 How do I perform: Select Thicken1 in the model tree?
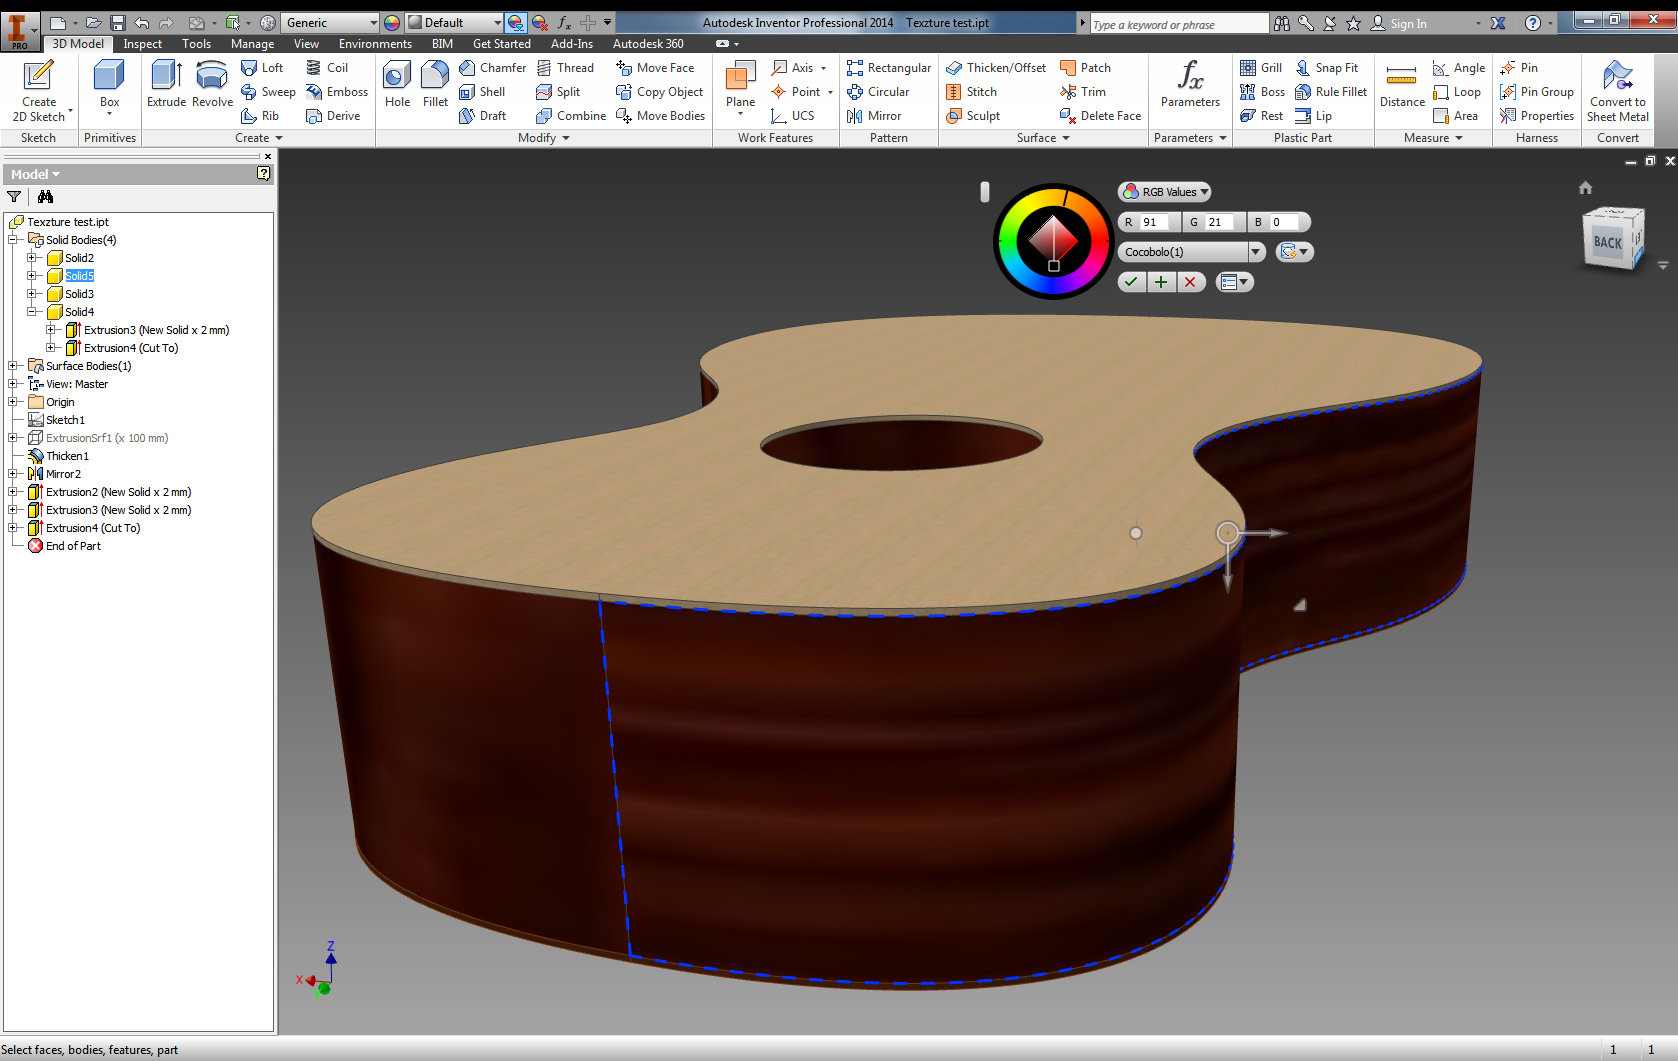67,456
